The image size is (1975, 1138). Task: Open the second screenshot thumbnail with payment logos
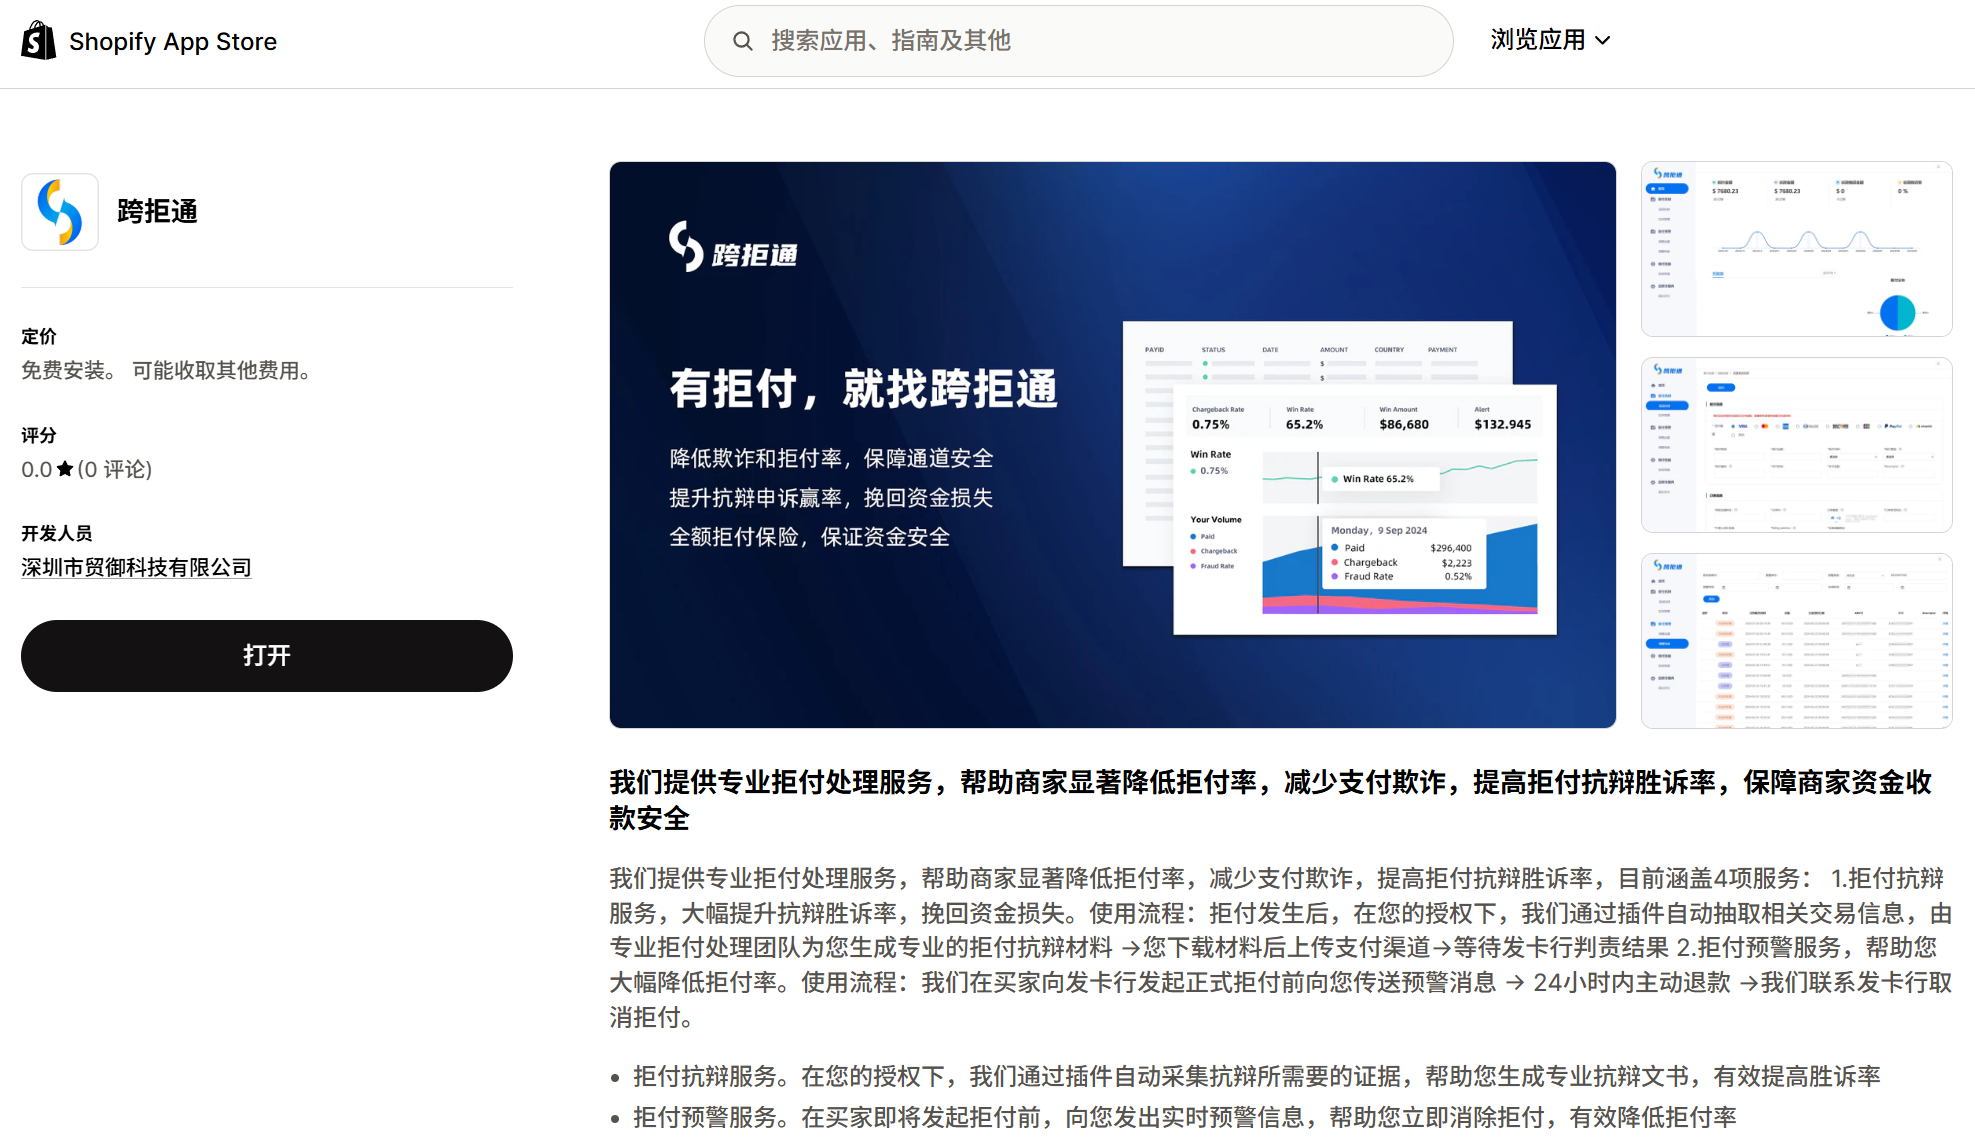(1796, 445)
